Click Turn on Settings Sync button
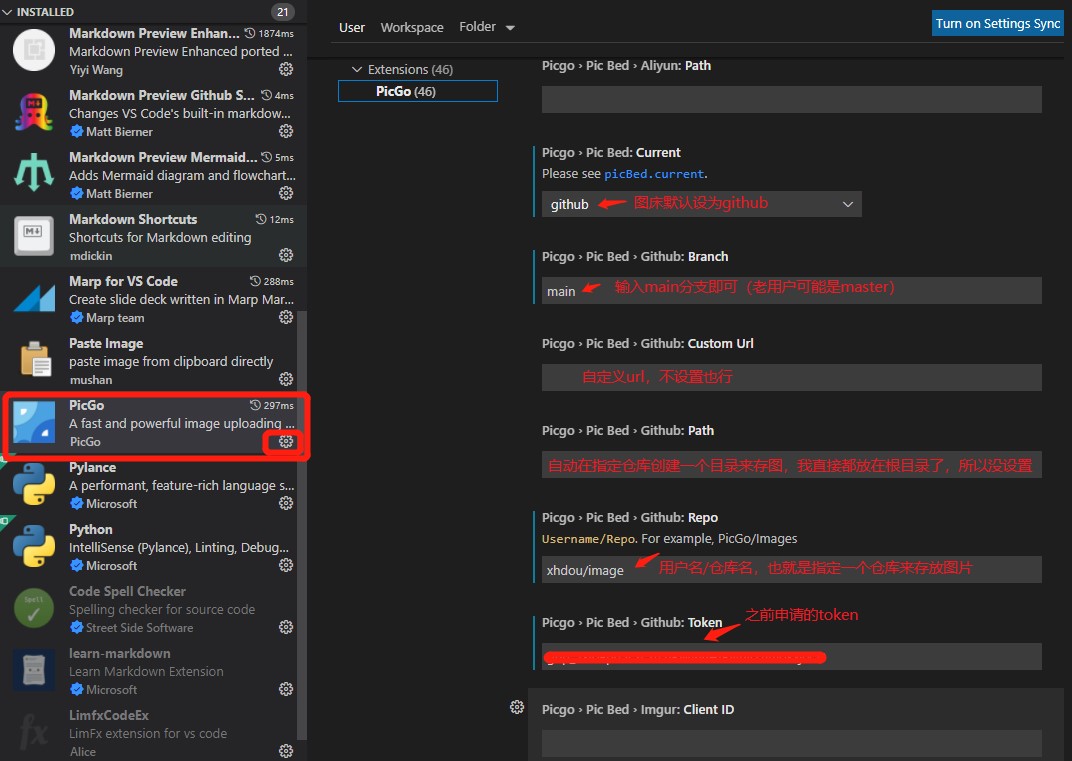The image size is (1072, 761). pyautogui.click(x=997, y=23)
